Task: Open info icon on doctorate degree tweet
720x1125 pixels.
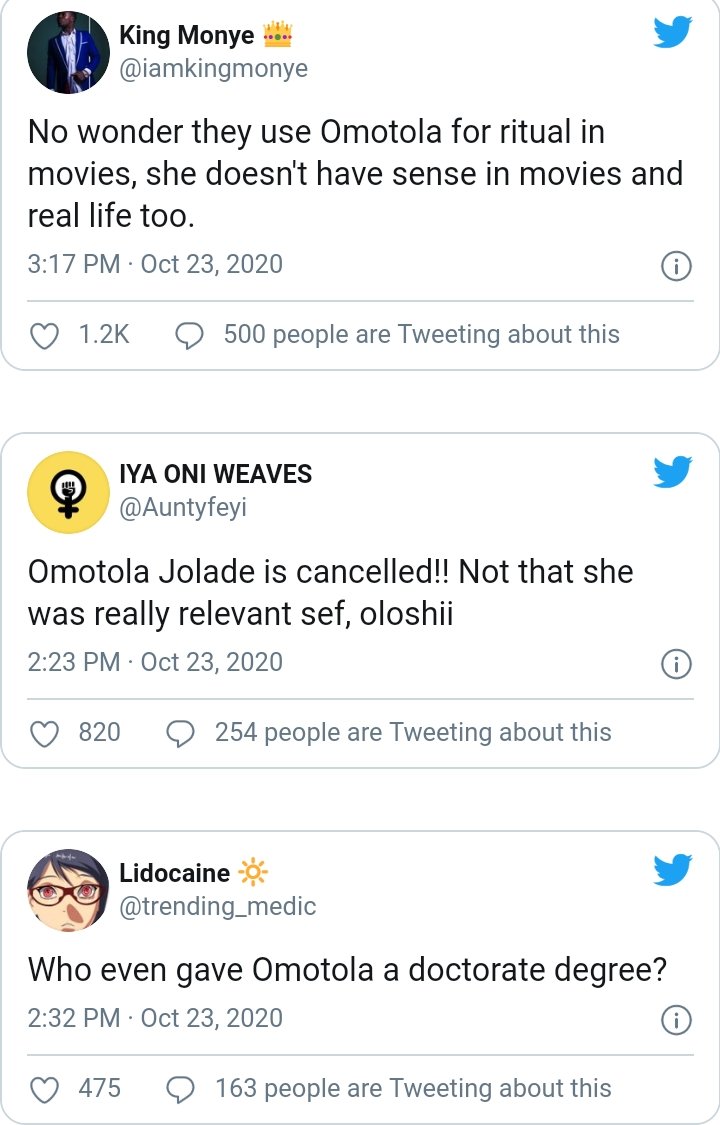Action: (677, 1020)
